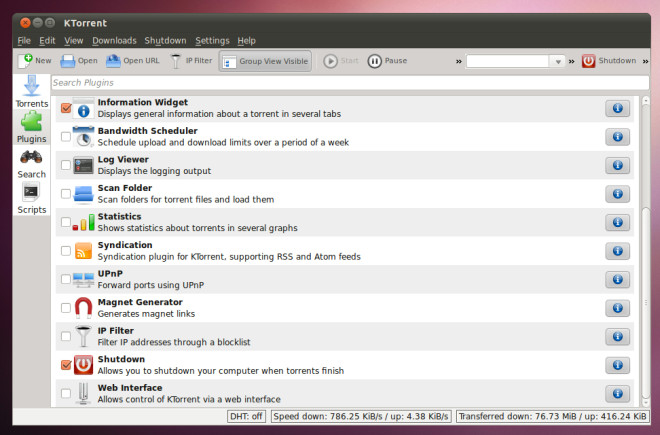The image size is (660, 435).
Task: Open the Help menu
Action: 246,41
